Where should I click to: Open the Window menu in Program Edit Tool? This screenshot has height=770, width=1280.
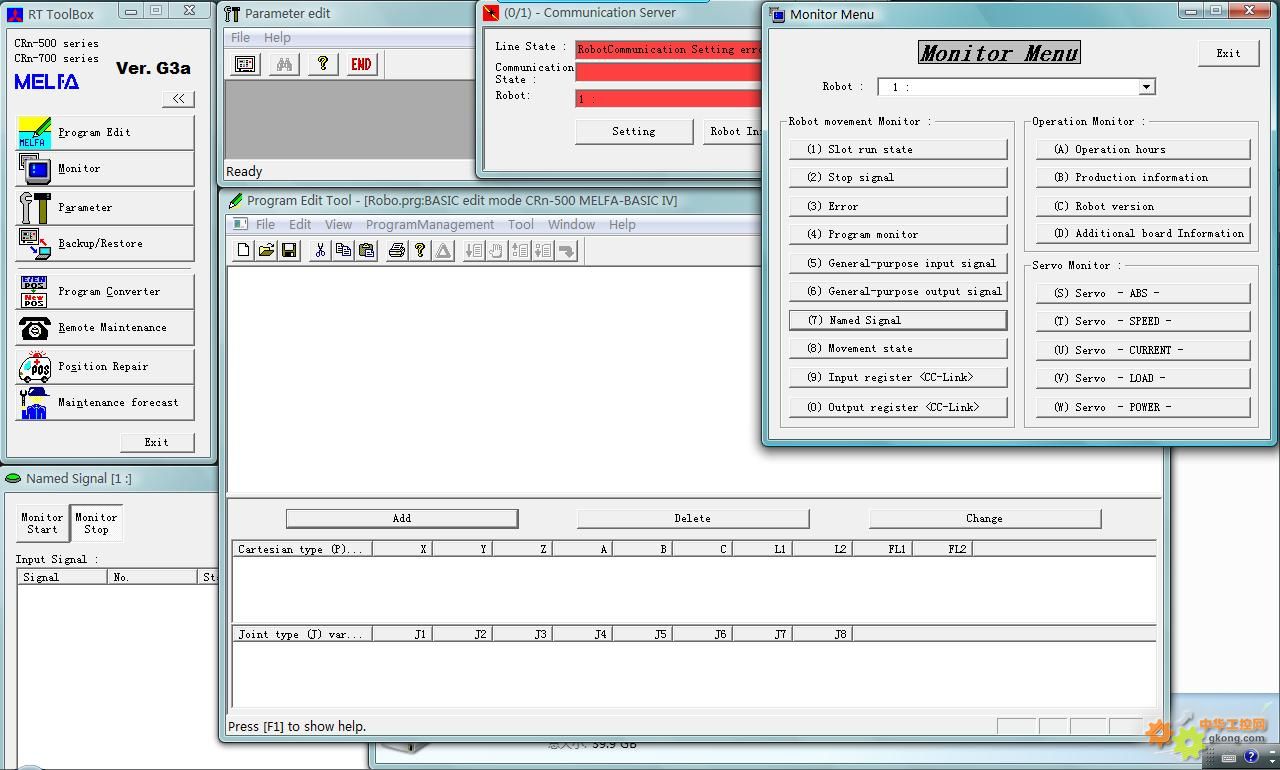(571, 224)
